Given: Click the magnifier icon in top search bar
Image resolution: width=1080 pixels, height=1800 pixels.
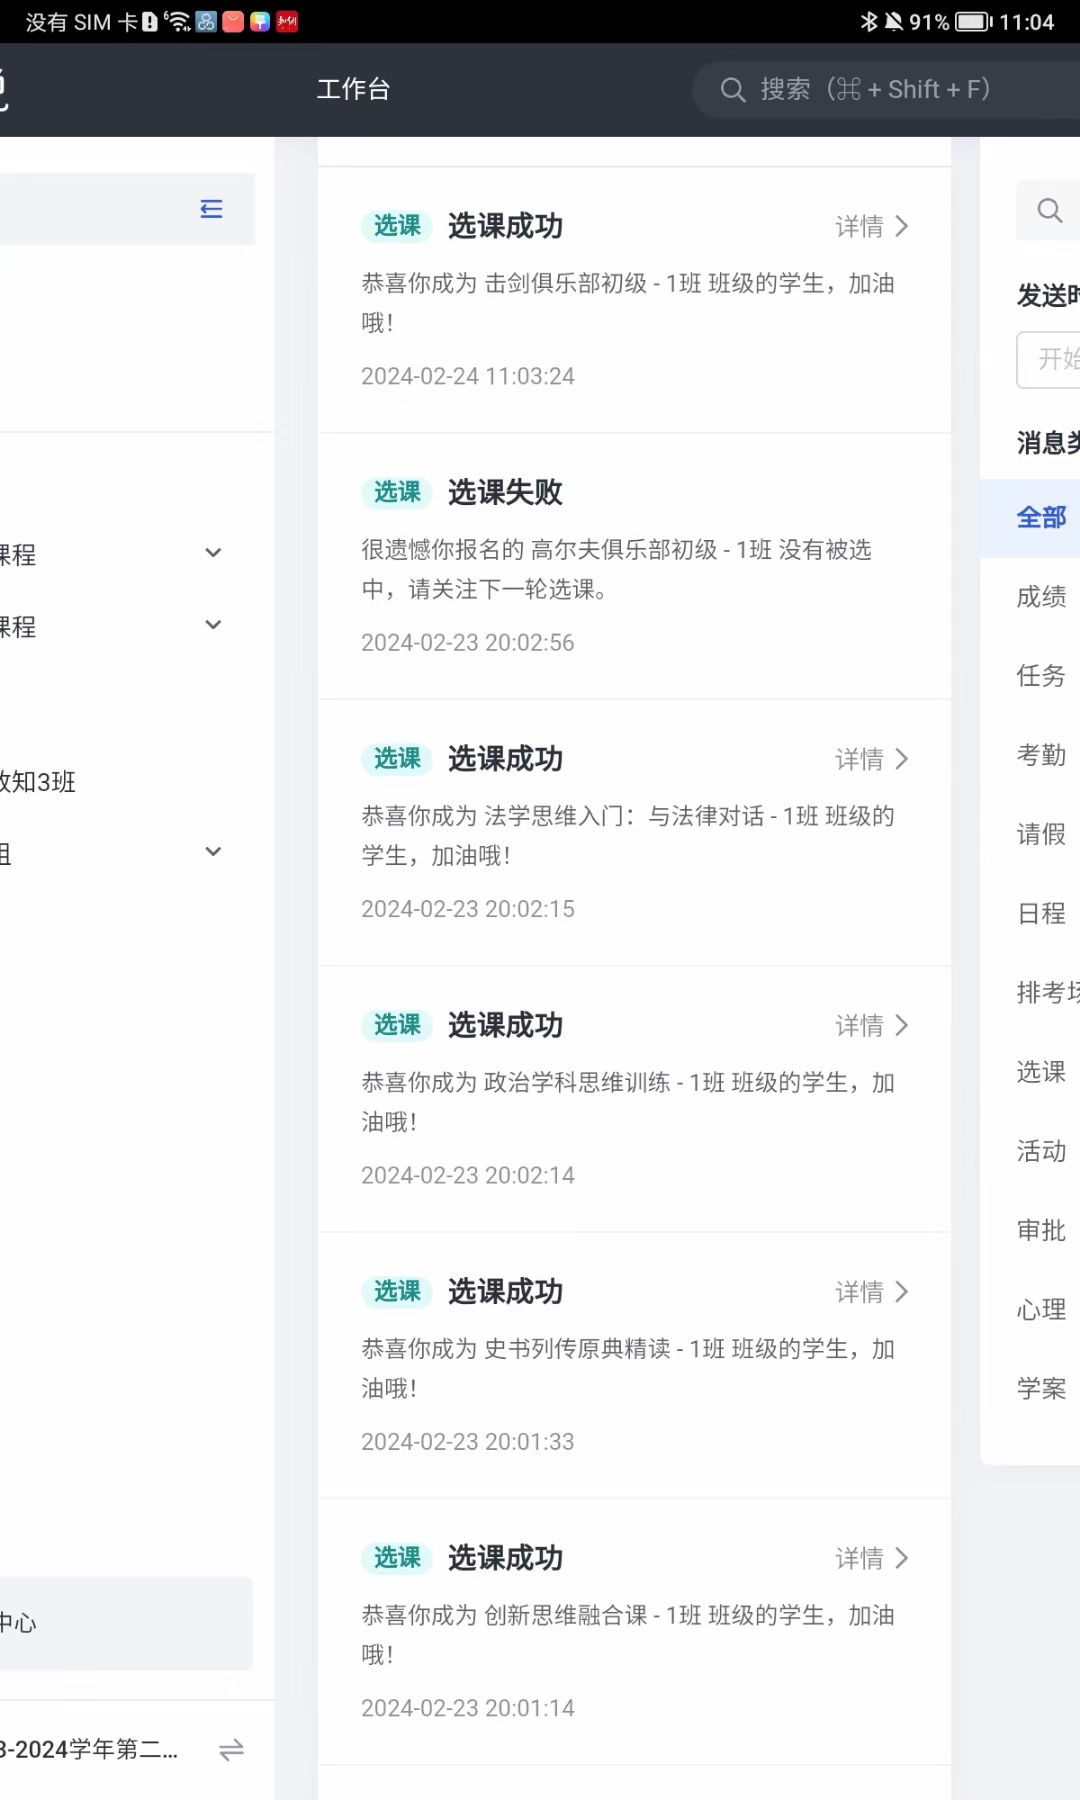Looking at the screenshot, I should (733, 90).
